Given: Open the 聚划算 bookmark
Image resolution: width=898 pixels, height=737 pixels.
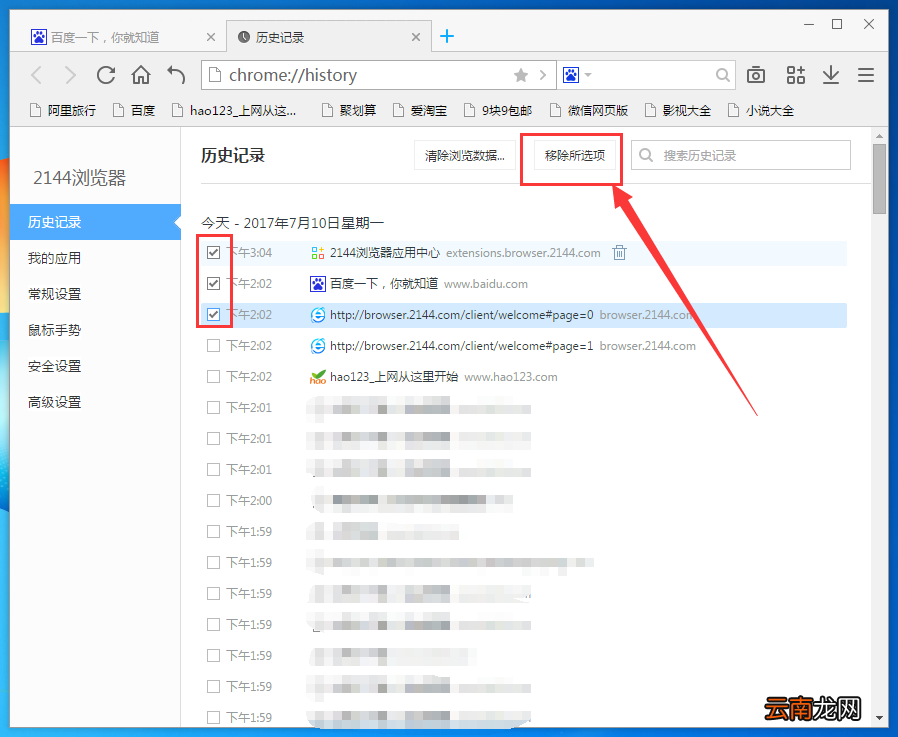Looking at the screenshot, I should [349, 111].
